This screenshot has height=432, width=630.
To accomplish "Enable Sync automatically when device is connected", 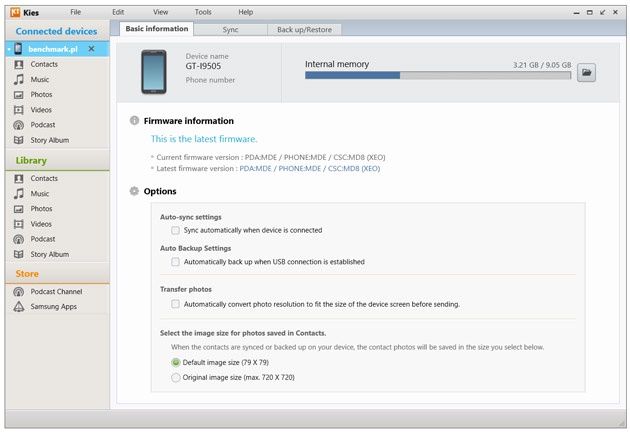I will point(175,230).
